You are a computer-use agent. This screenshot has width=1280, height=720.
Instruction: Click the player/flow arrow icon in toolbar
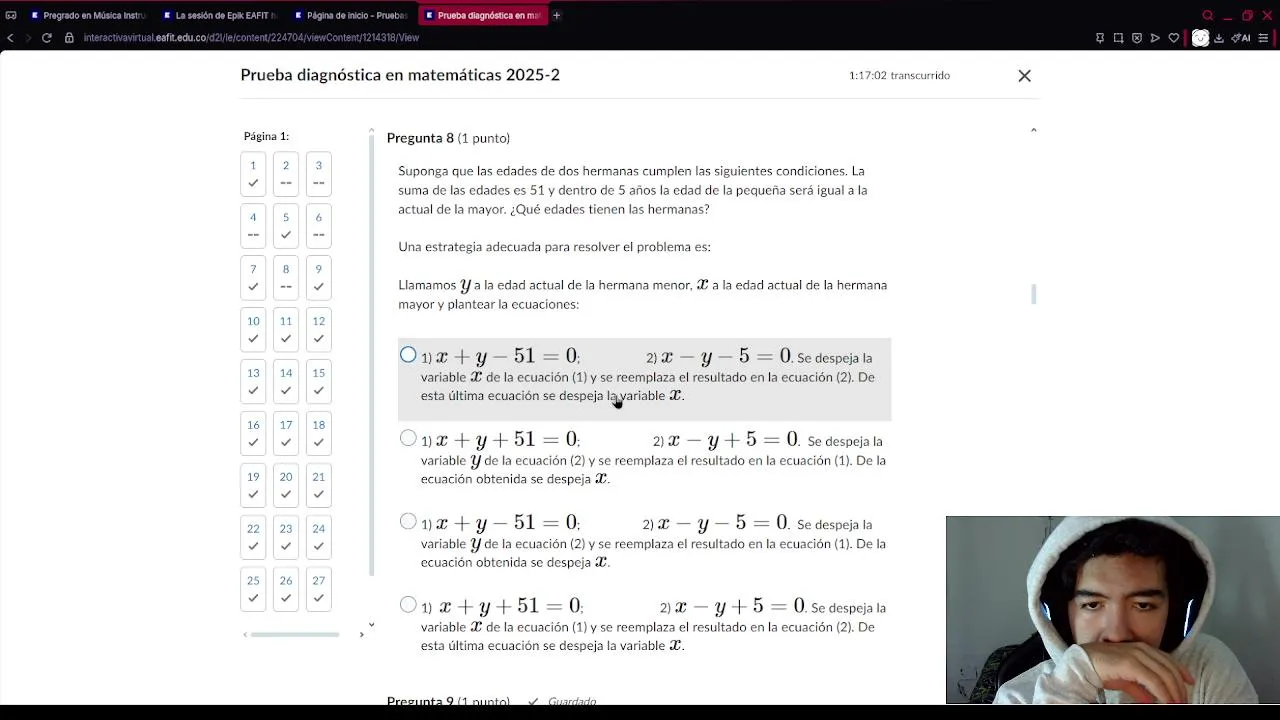click(1155, 38)
